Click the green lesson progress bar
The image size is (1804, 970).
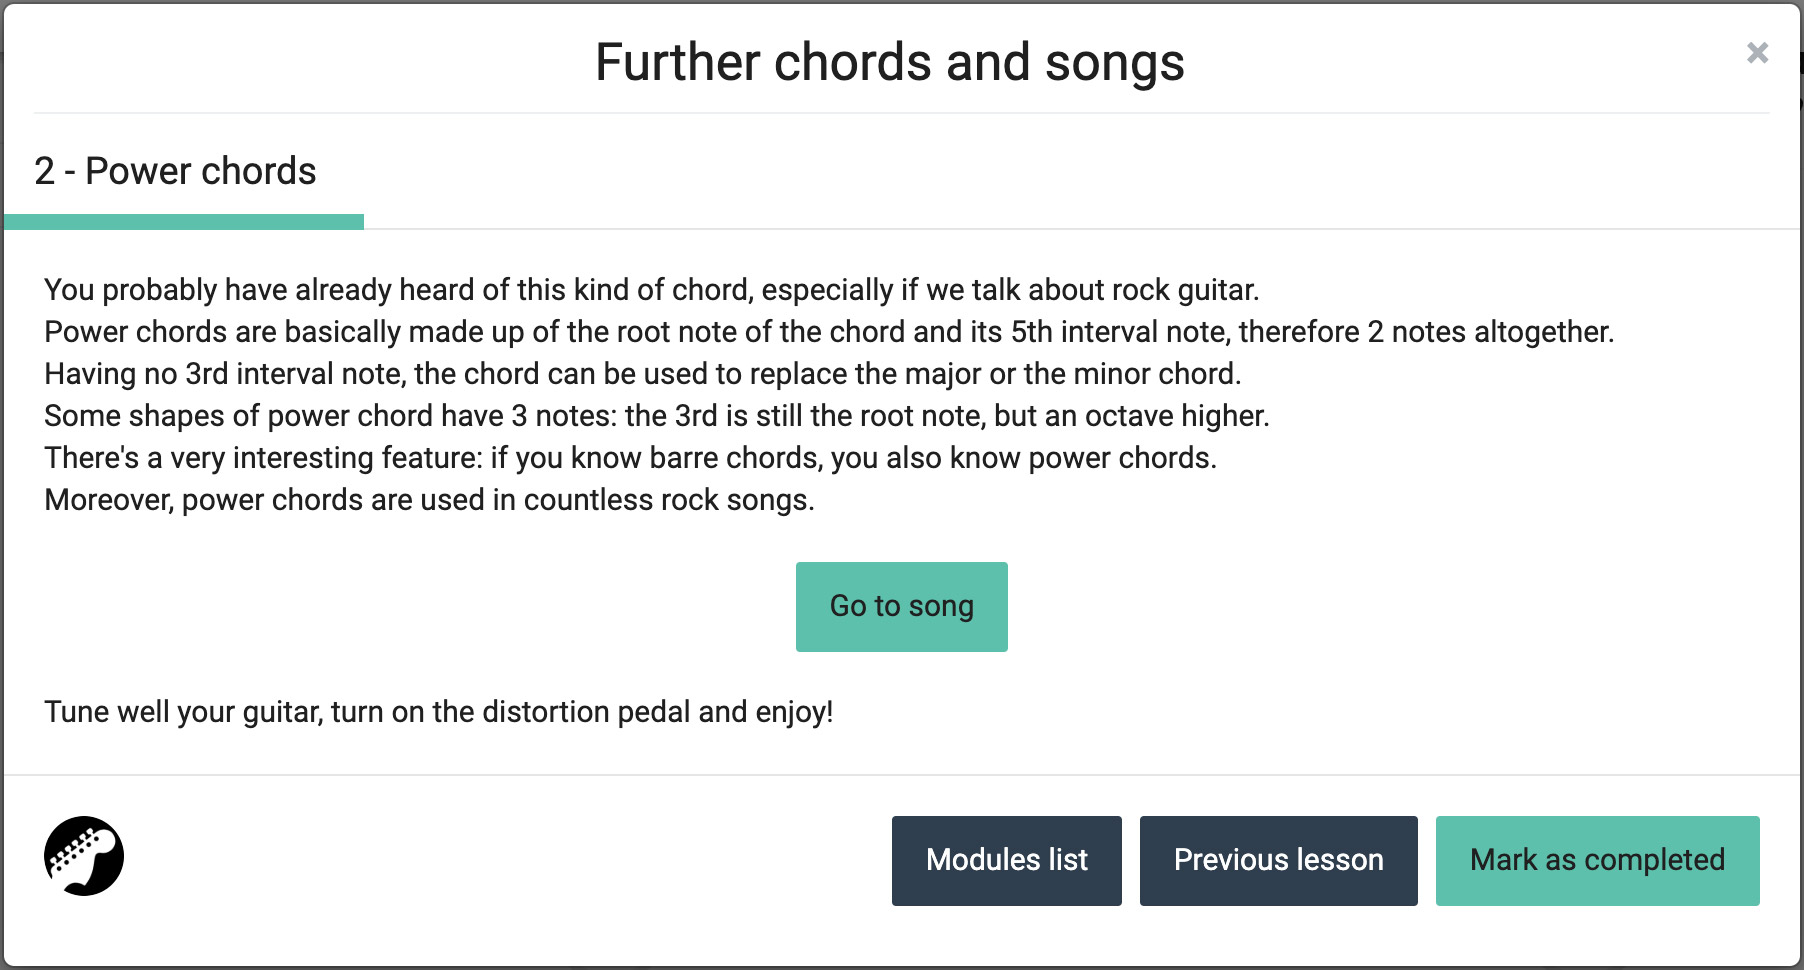[x=184, y=220]
